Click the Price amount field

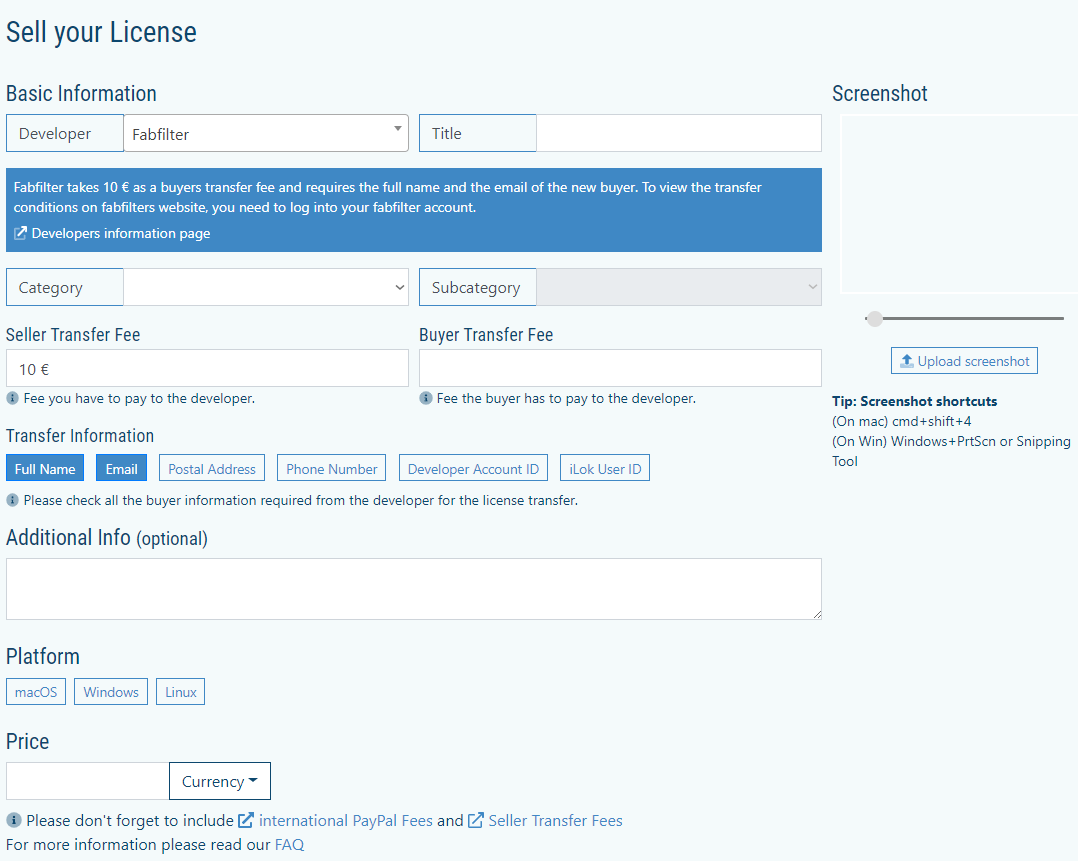tap(87, 781)
